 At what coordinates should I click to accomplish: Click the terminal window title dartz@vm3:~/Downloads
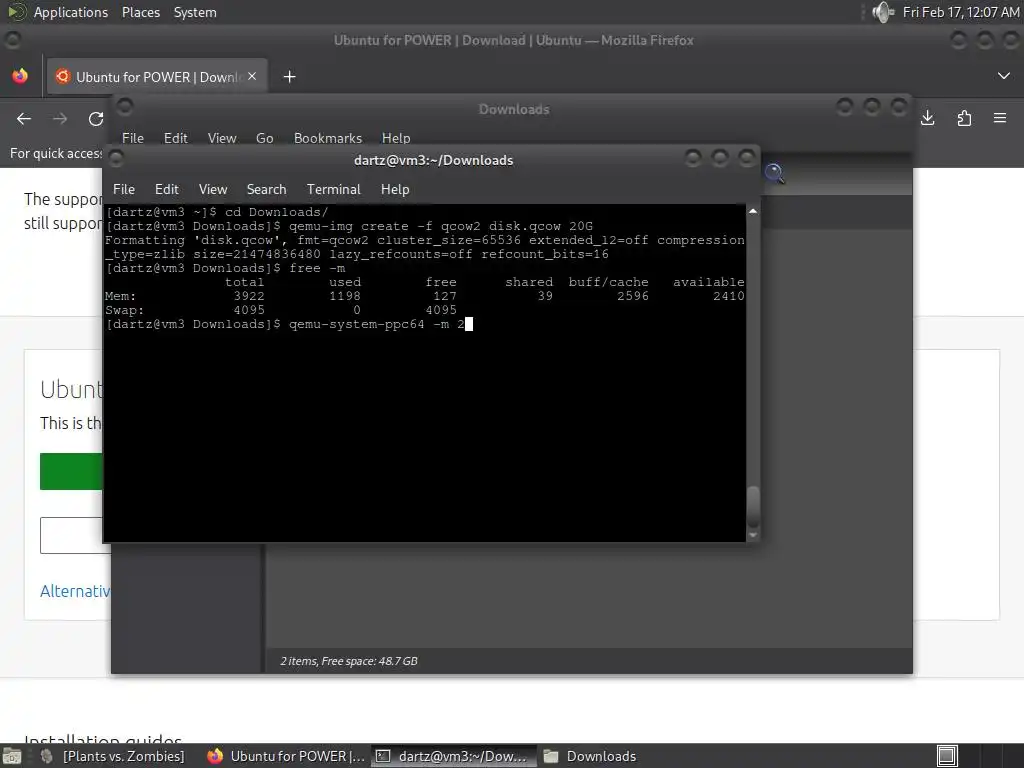click(x=434, y=160)
